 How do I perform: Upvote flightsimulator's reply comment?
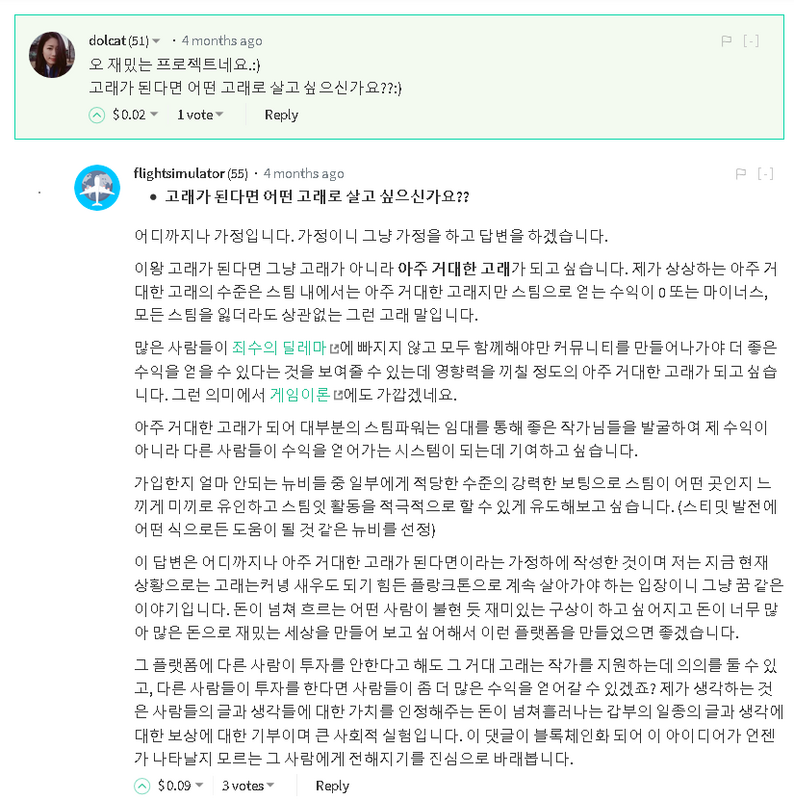(x=142, y=786)
